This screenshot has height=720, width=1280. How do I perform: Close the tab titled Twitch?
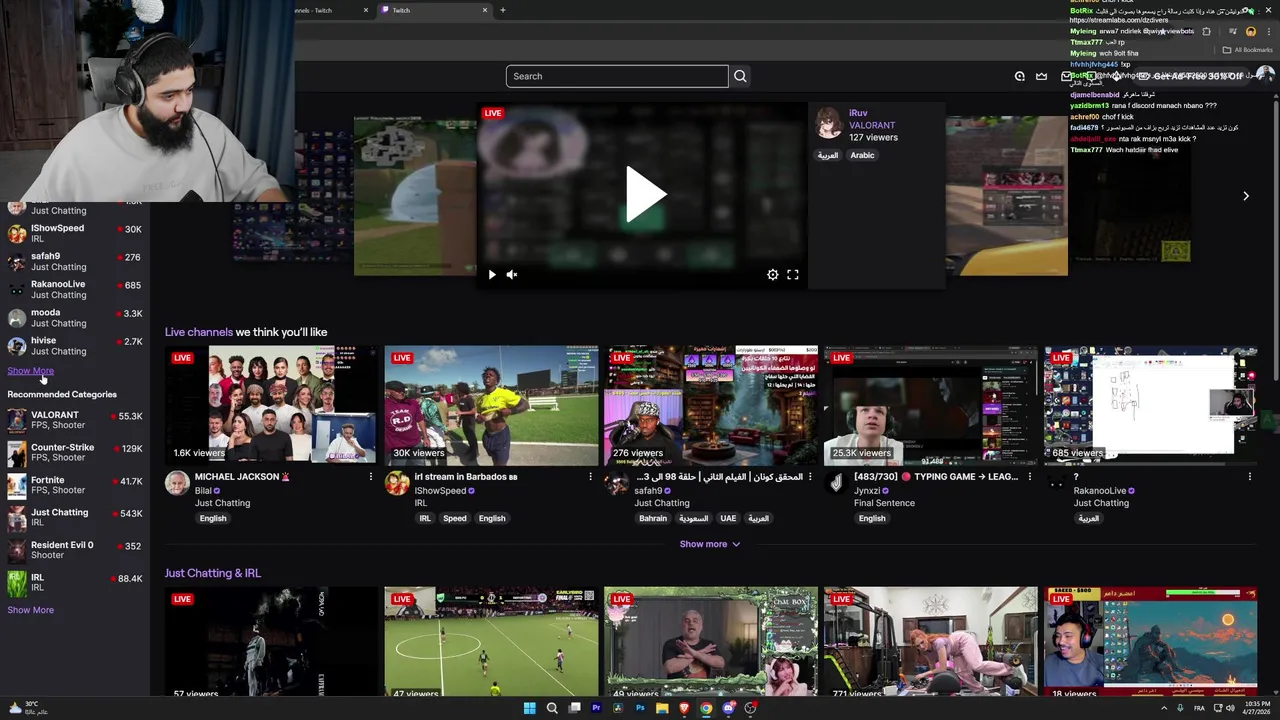pos(485,10)
